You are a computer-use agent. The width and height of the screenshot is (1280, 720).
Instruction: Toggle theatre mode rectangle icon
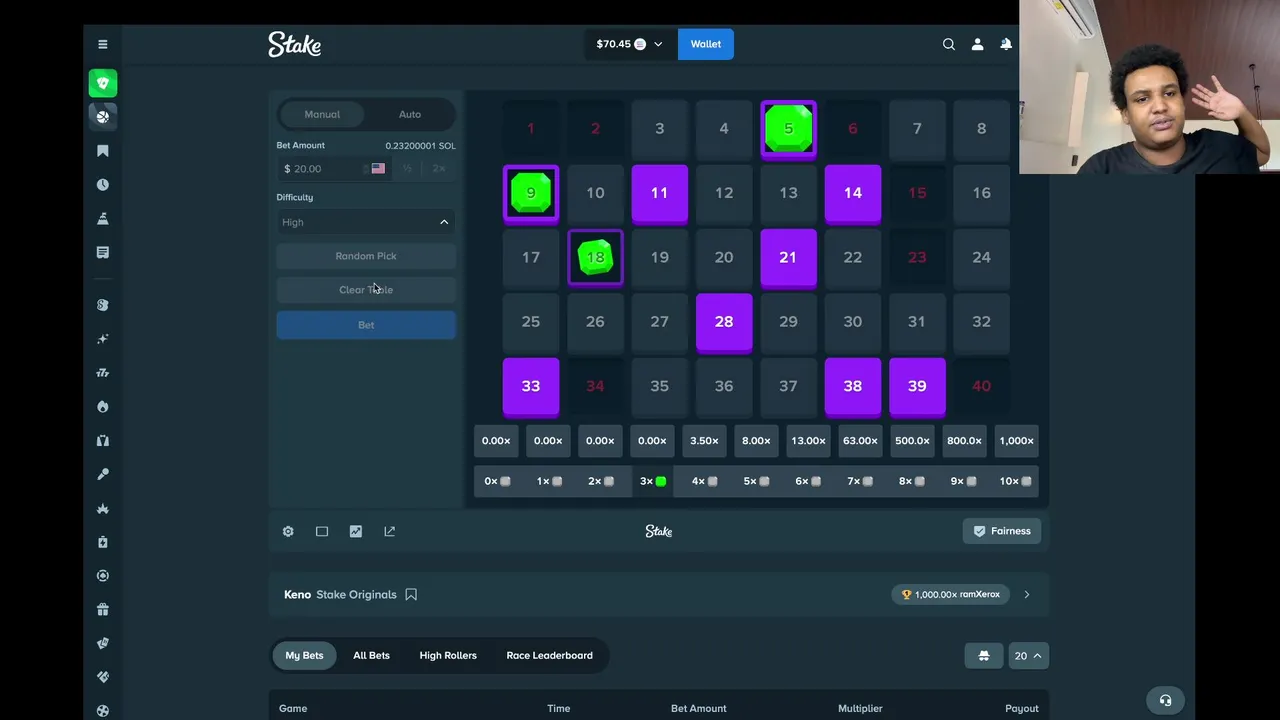click(x=322, y=531)
